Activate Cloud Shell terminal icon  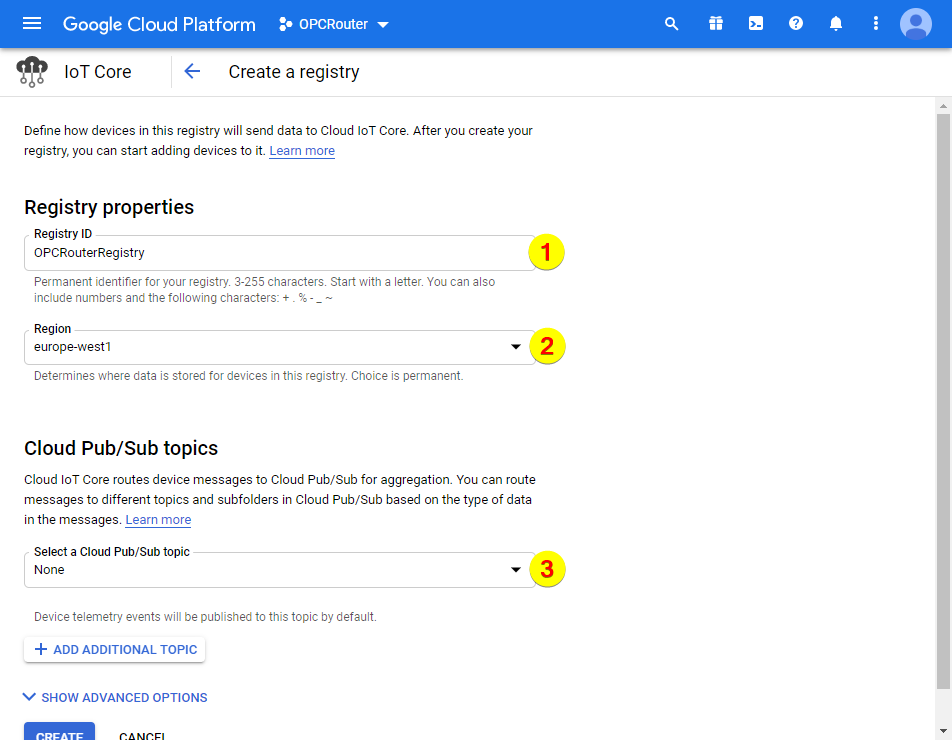coord(756,24)
